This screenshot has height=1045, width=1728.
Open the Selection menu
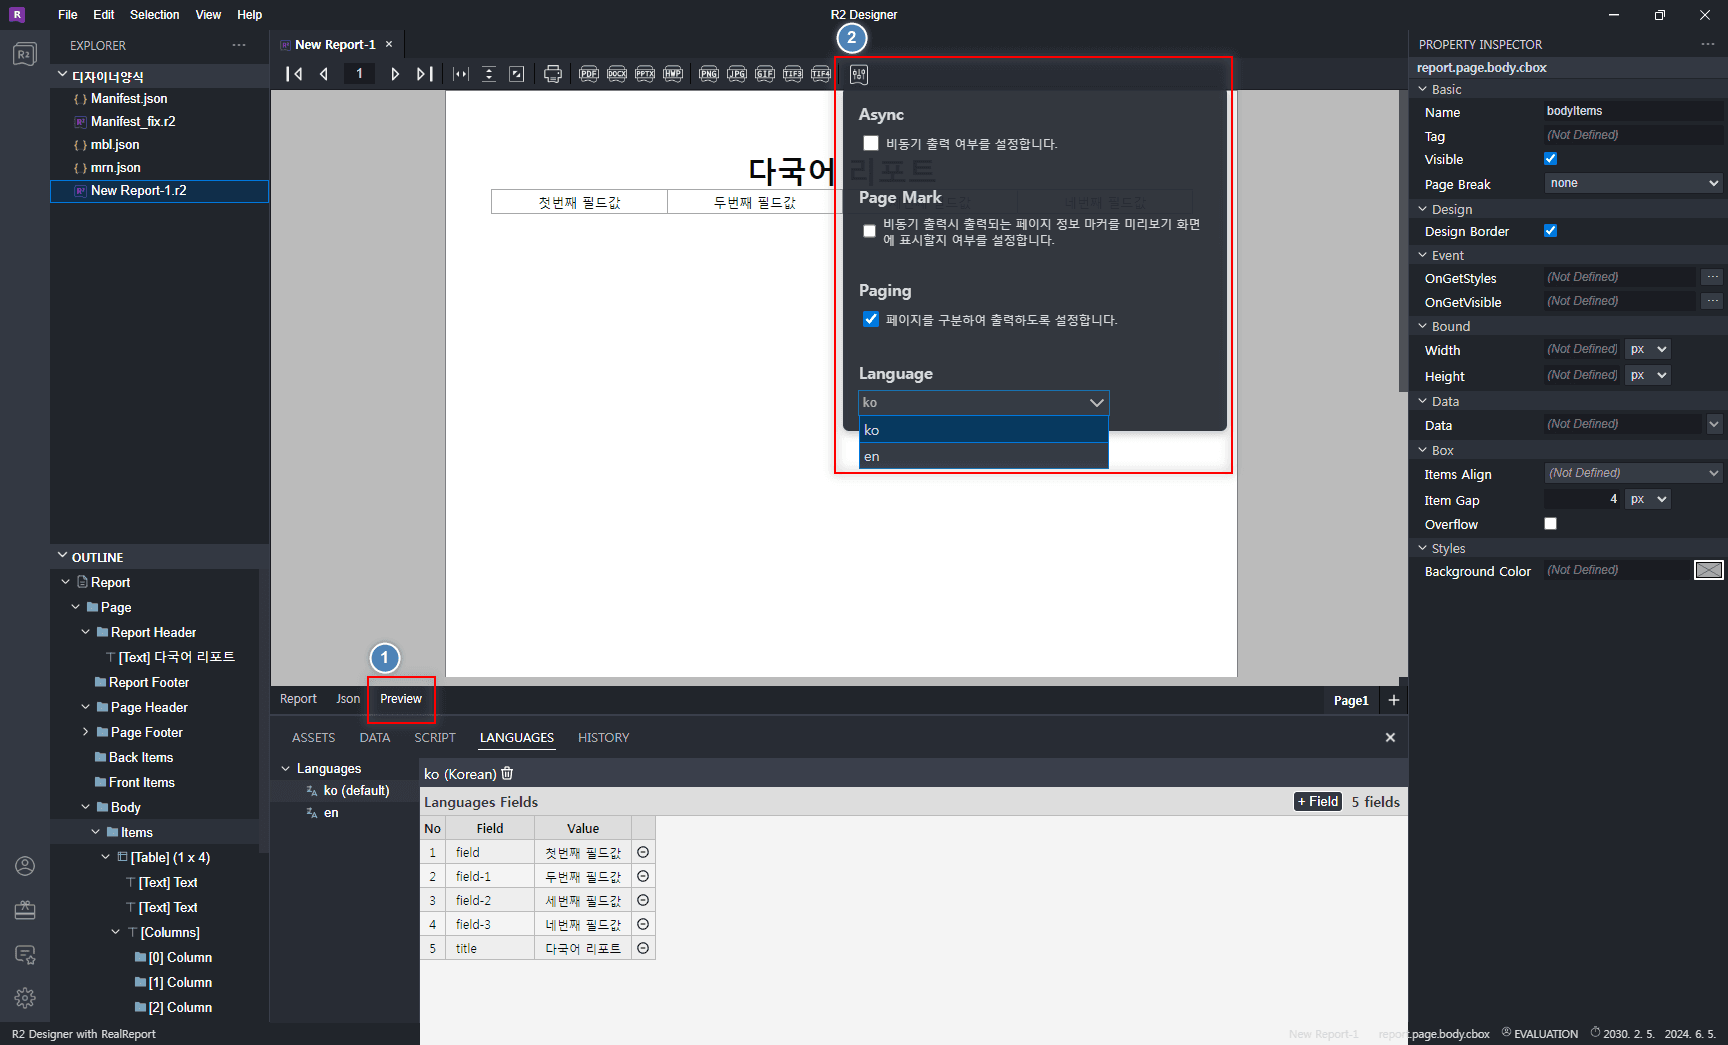[x=155, y=15]
